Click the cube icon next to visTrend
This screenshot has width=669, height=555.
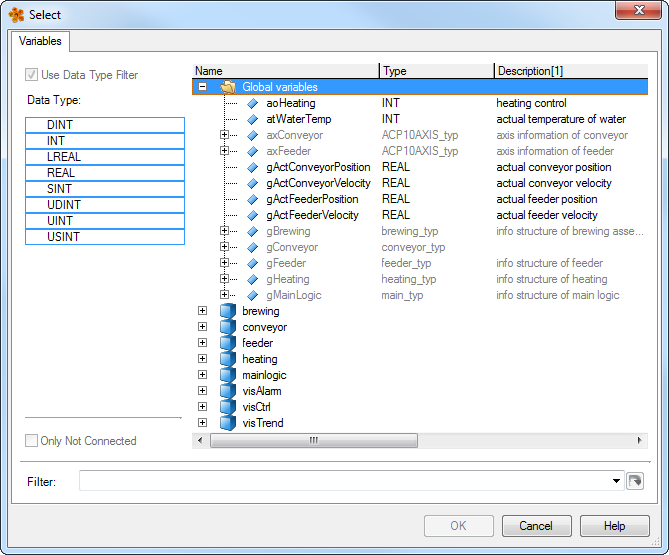(227, 423)
